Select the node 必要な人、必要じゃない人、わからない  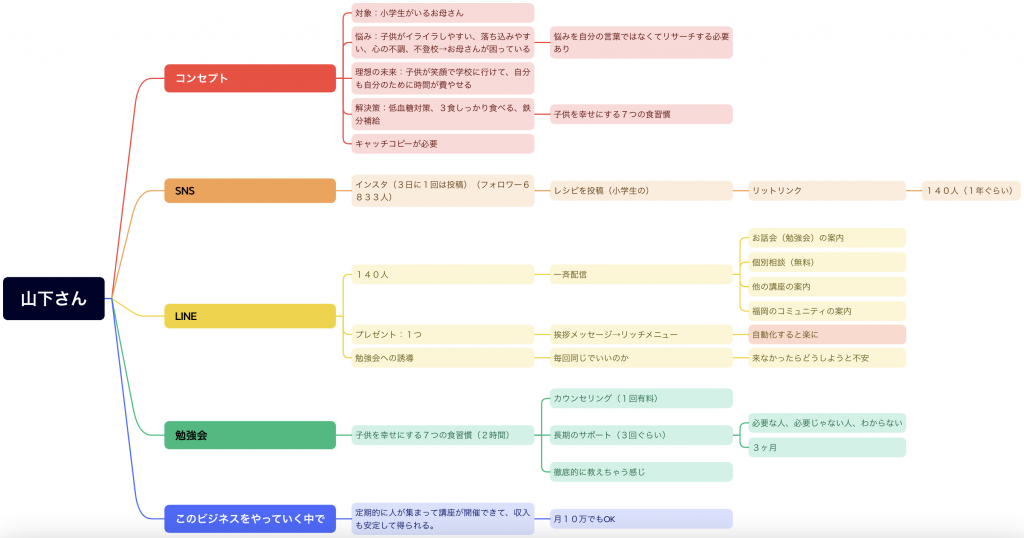point(827,423)
